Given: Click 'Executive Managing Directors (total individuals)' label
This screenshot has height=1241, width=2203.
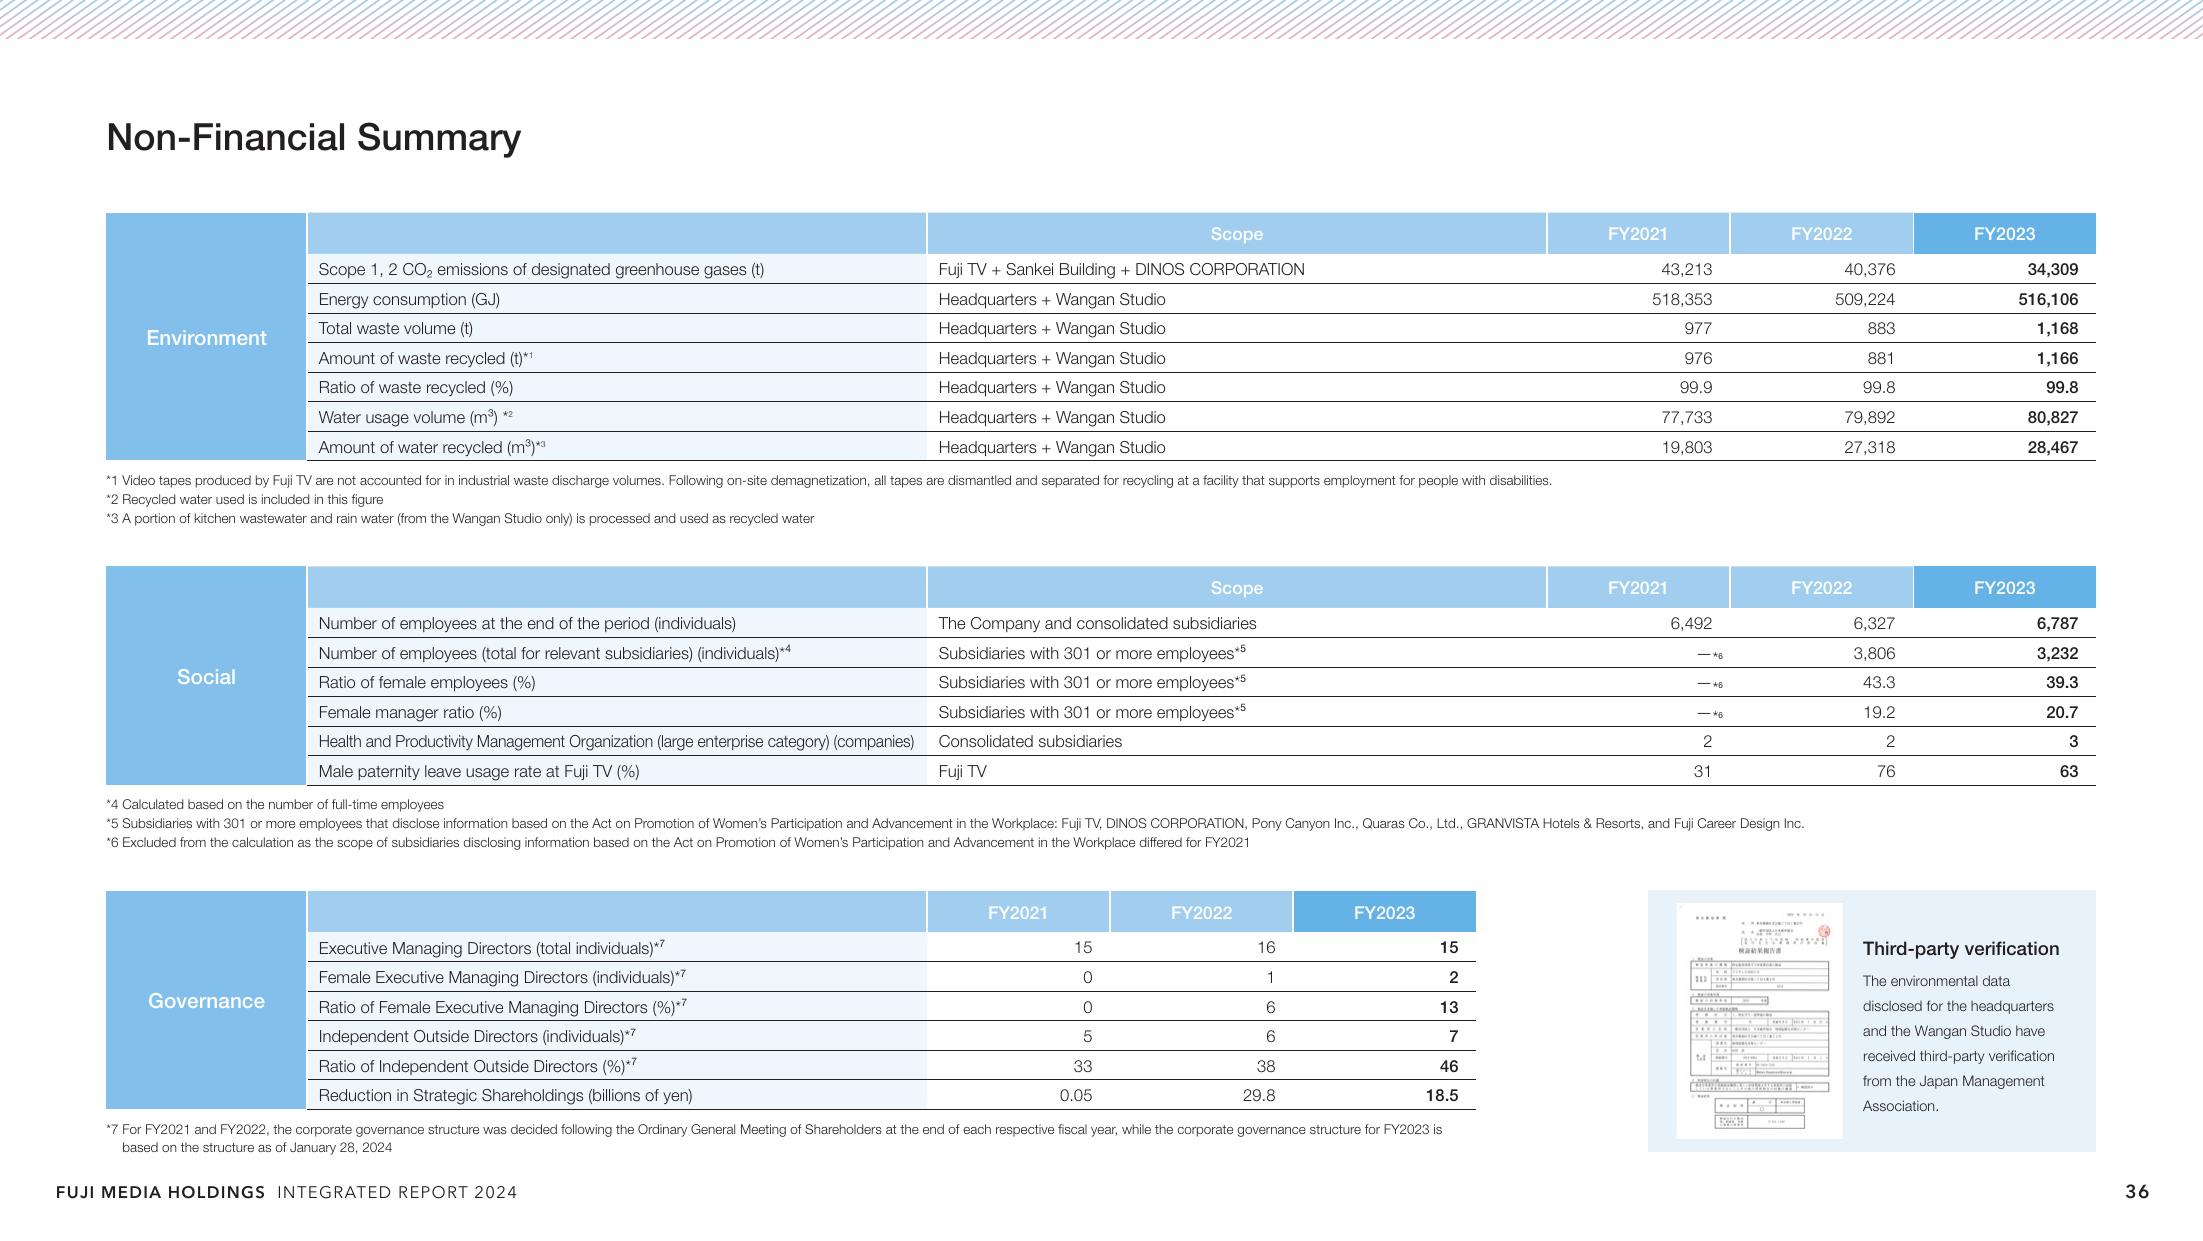Looking at the screenshot, I should tap(491, 947).
